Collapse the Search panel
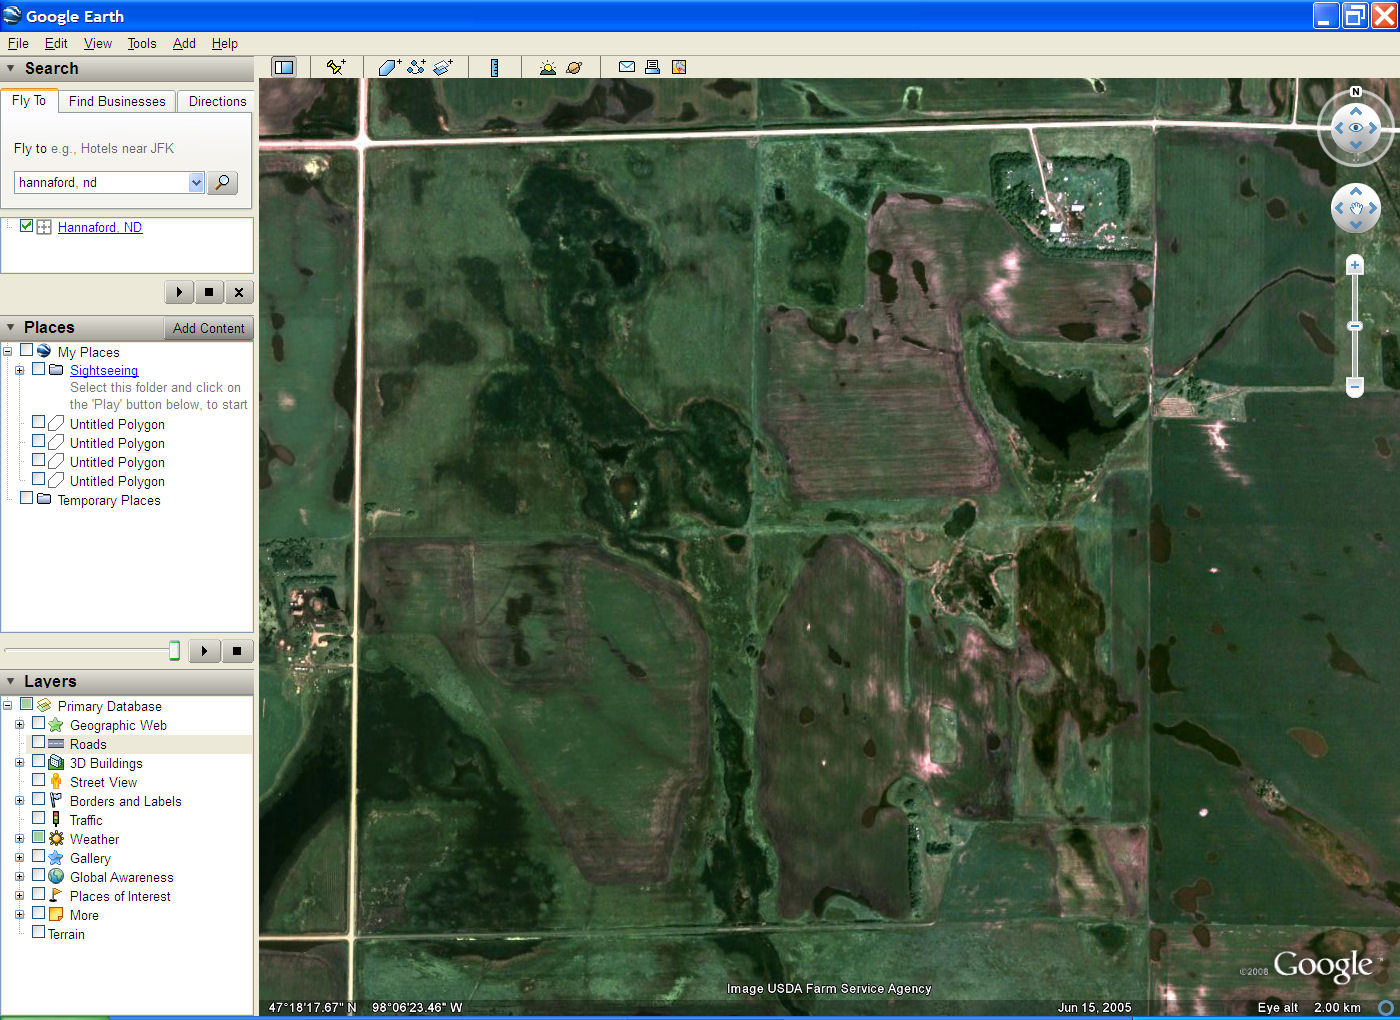Screen dimensions: 1400x1020 click(x=11, y=68)
